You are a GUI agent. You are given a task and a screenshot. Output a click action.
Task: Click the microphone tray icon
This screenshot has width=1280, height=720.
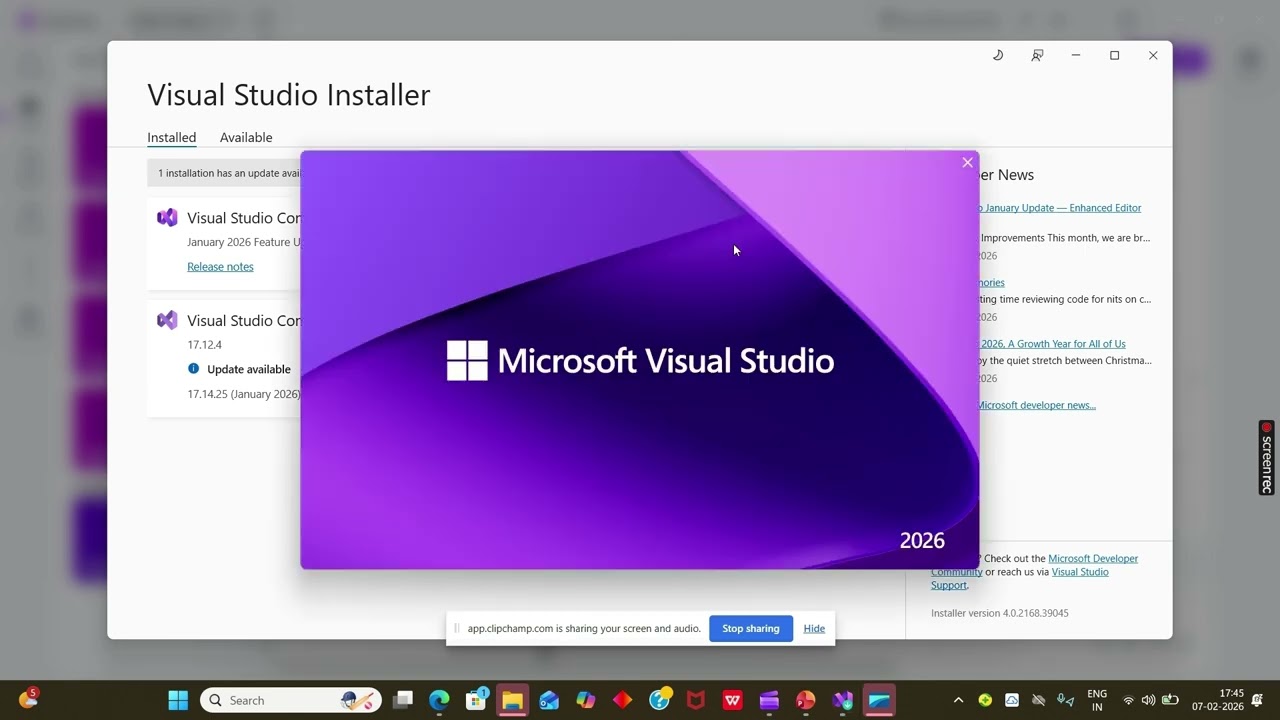(1066, 700)
